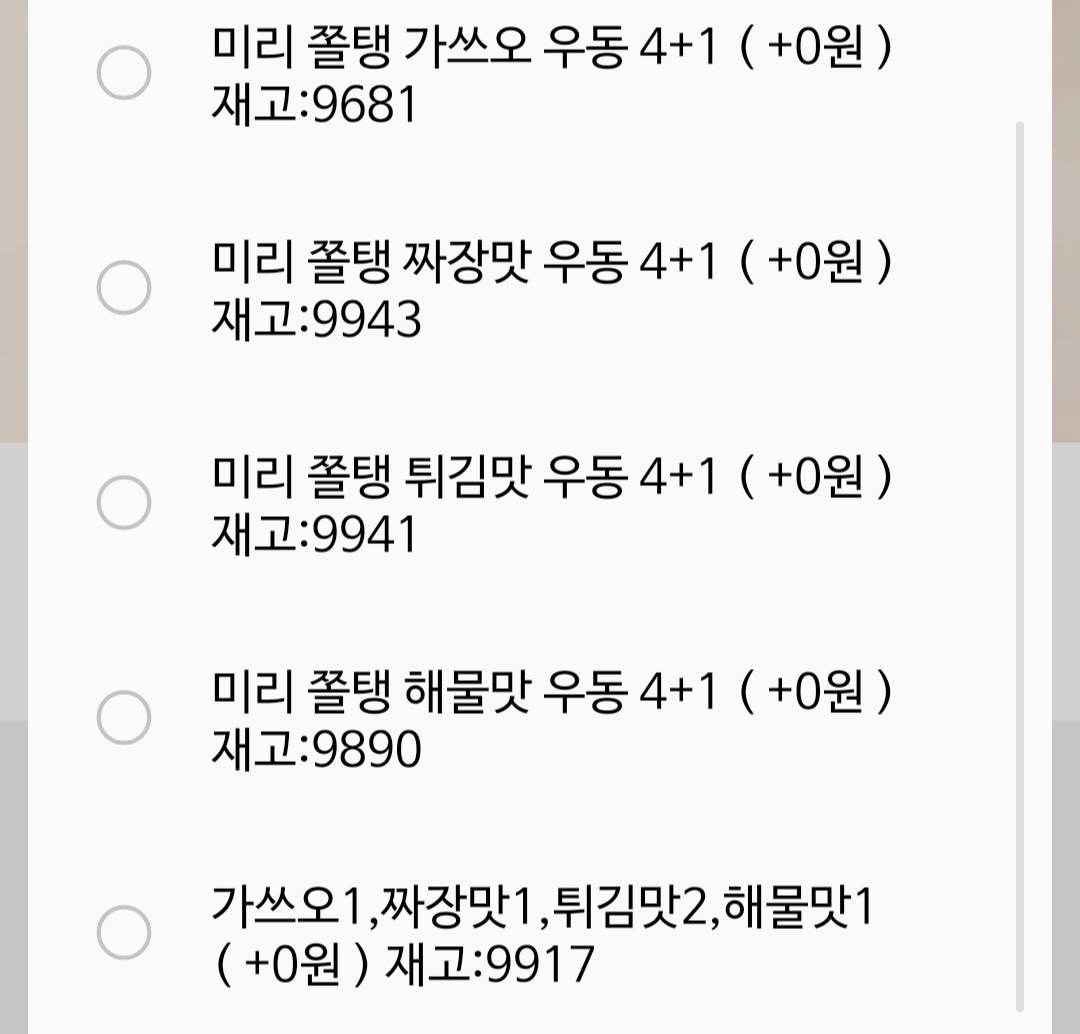Tap the '미리 쫄탱 해물맛 우동 4+1' option text

465,694
